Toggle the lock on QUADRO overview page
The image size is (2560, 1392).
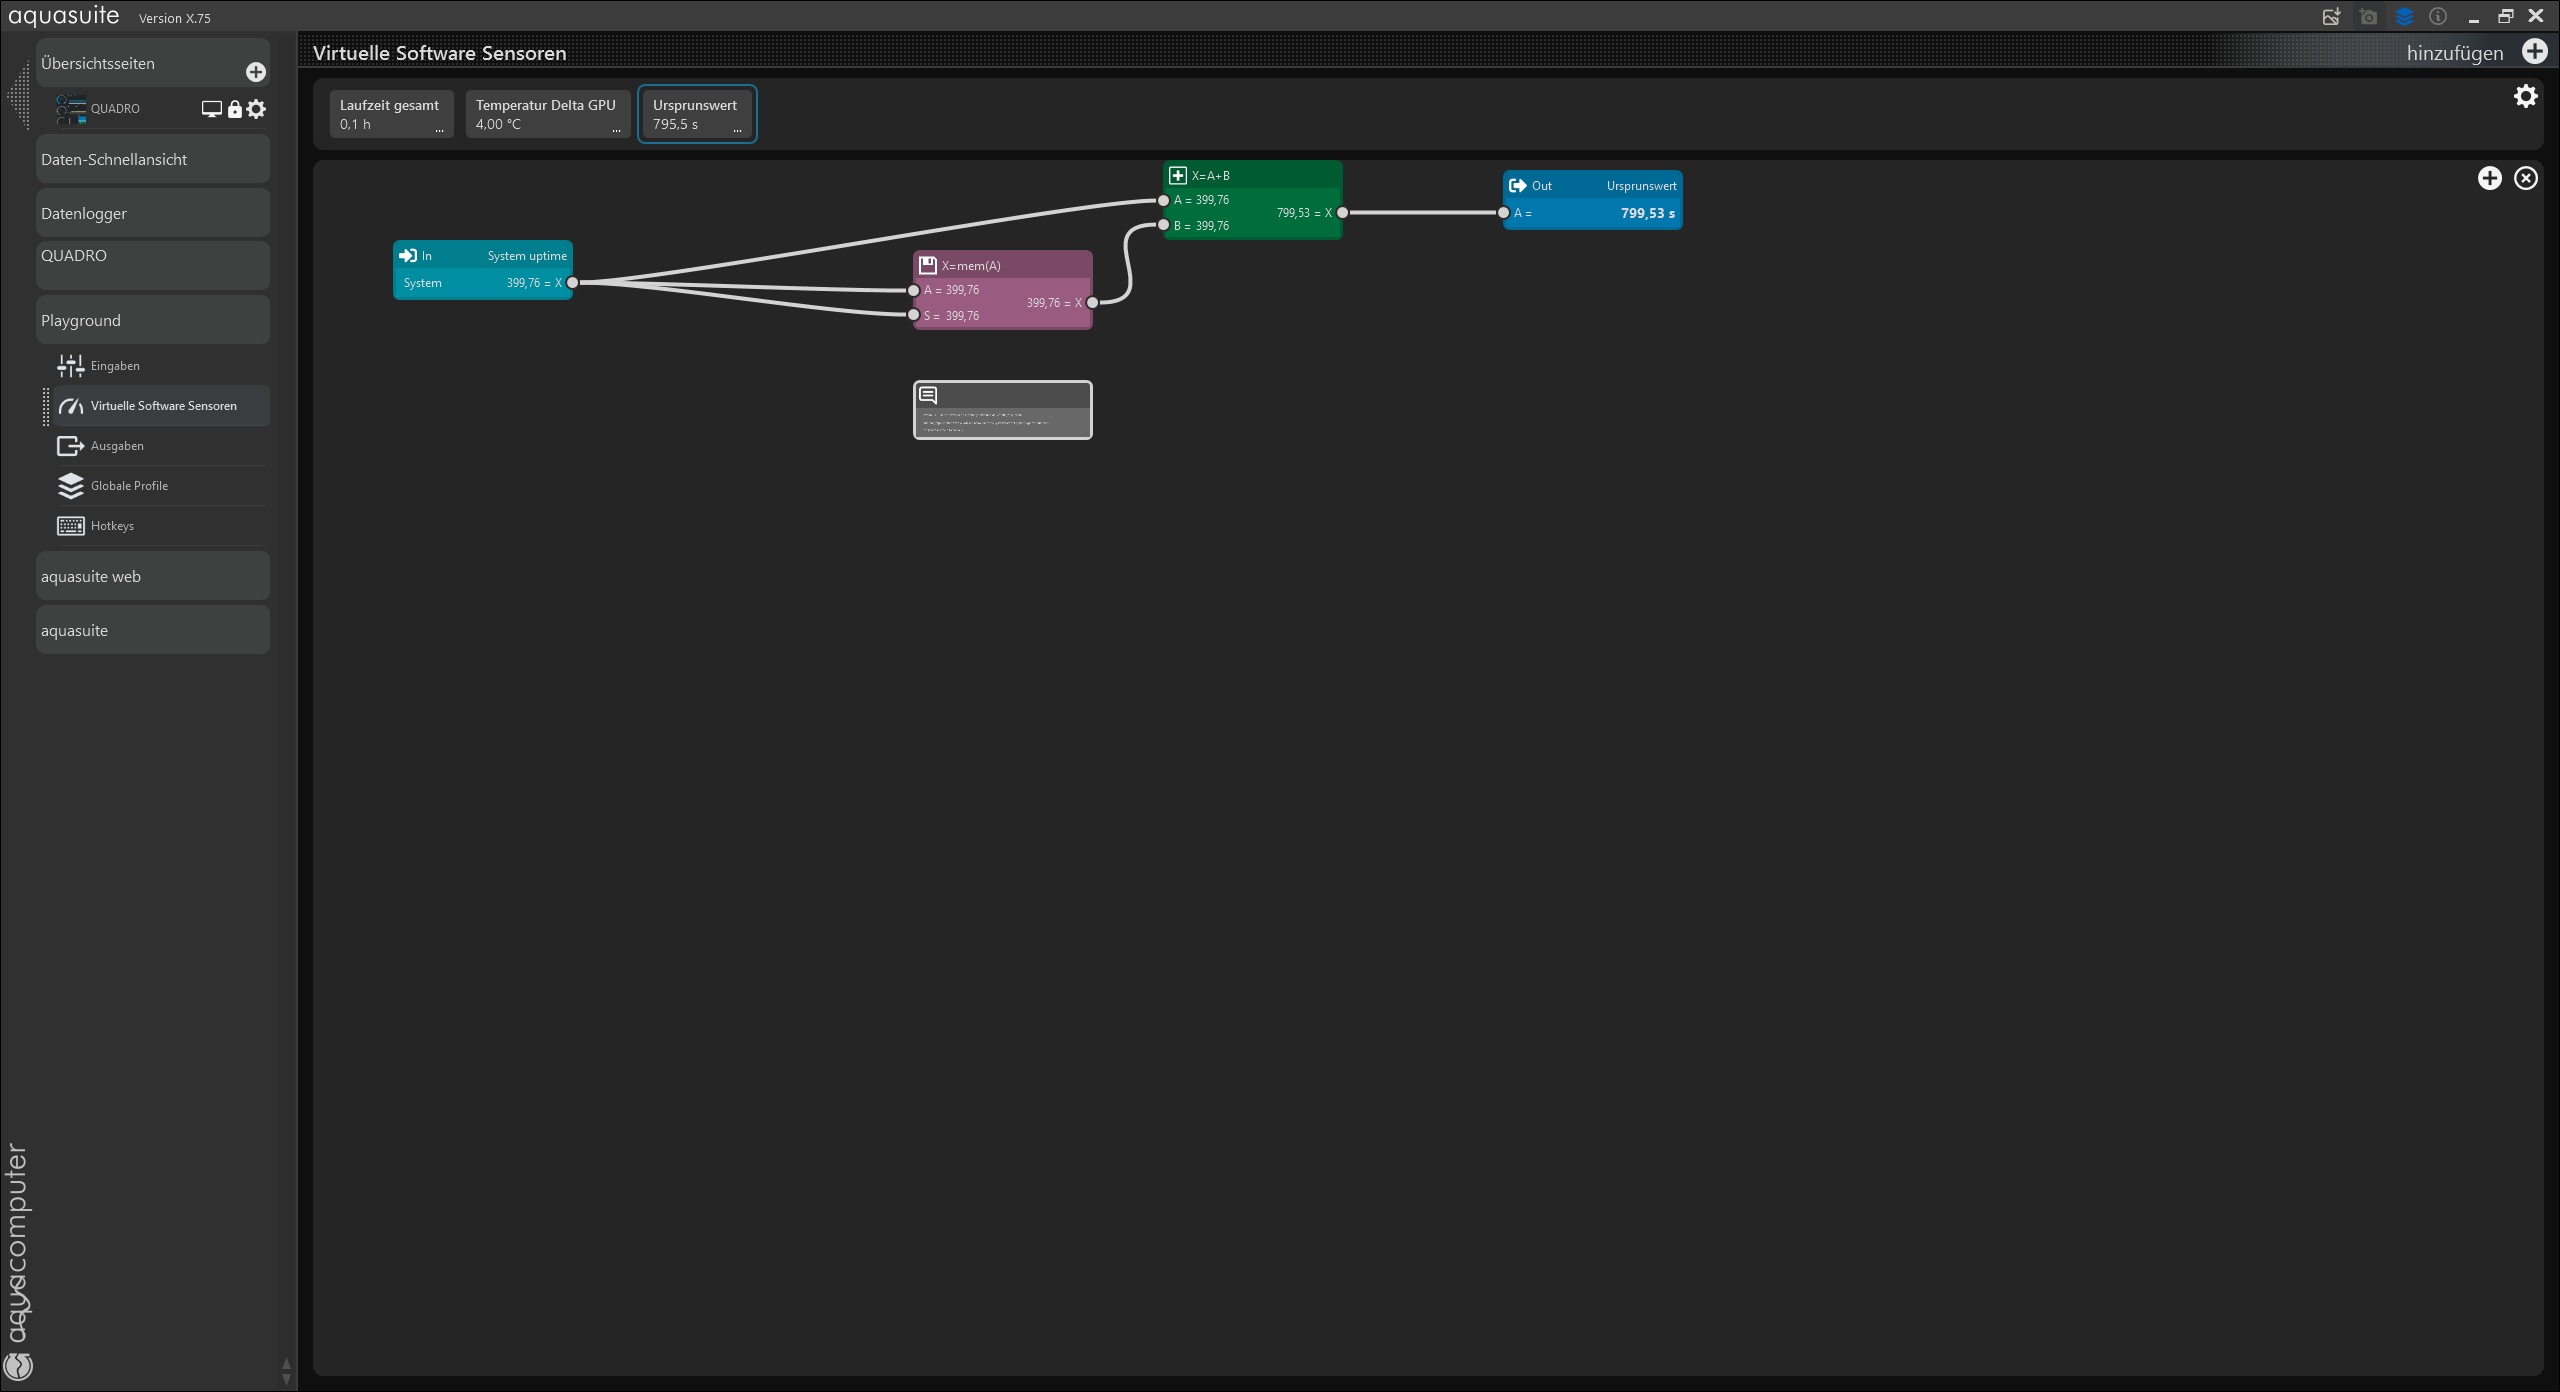[x=235, y=109]
